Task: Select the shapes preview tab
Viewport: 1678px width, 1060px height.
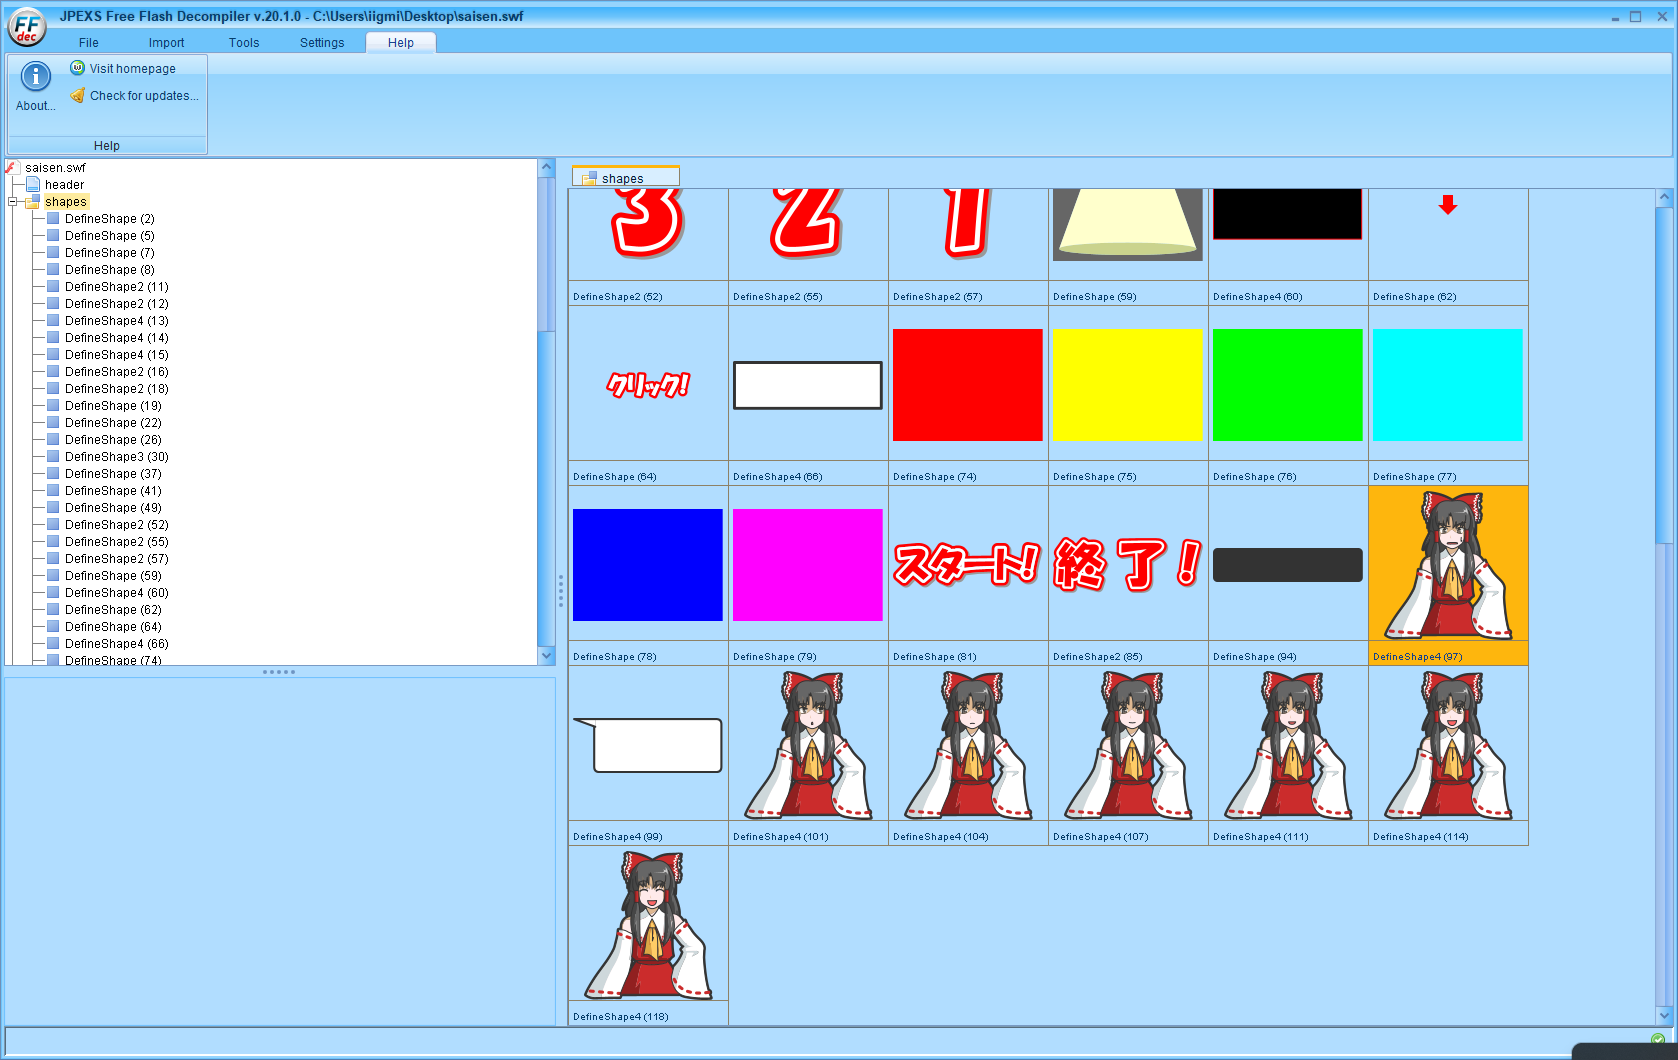Action: (x=626, y=178)
